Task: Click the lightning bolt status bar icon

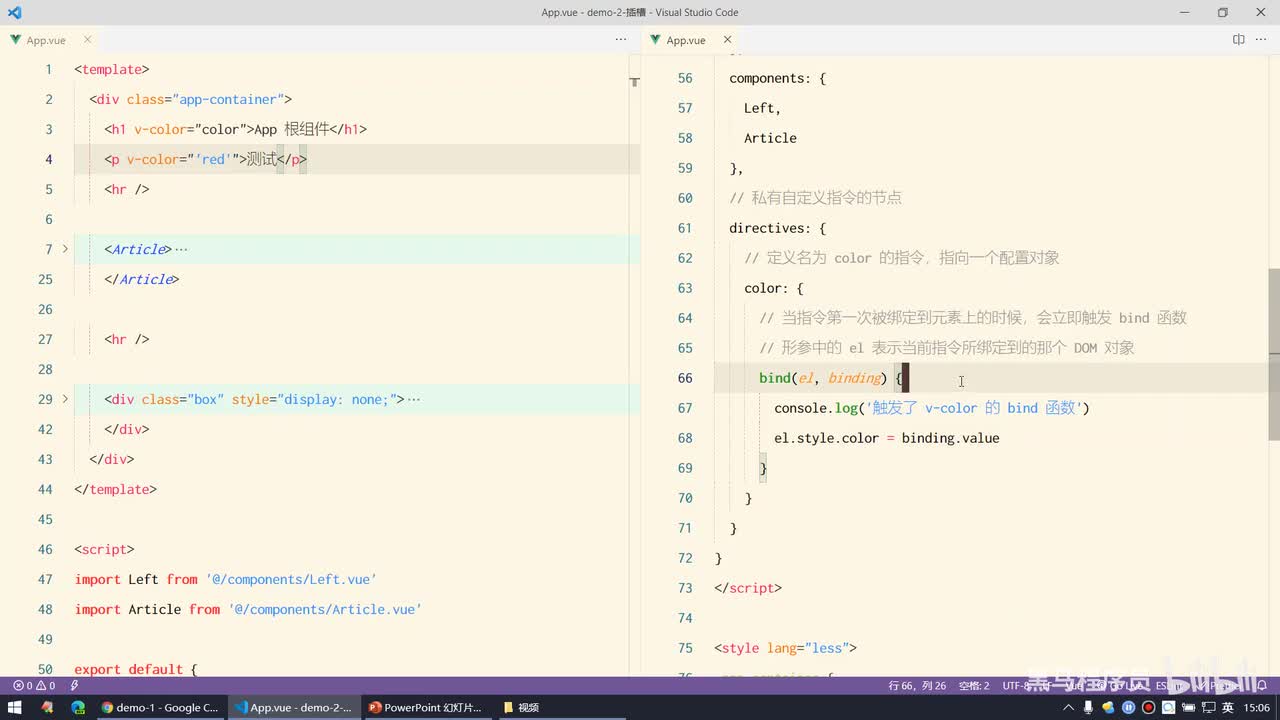Action: tap(75, 685)
